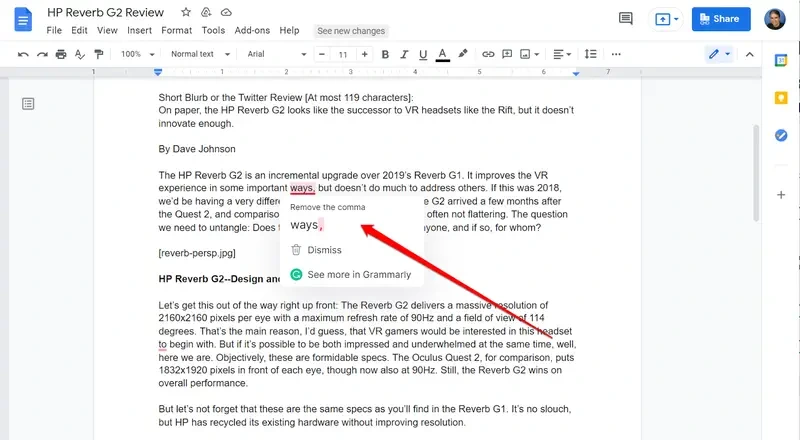Open the Insert menu
The height and width of the screenshot is (440, 800).
tap(139, 31)
